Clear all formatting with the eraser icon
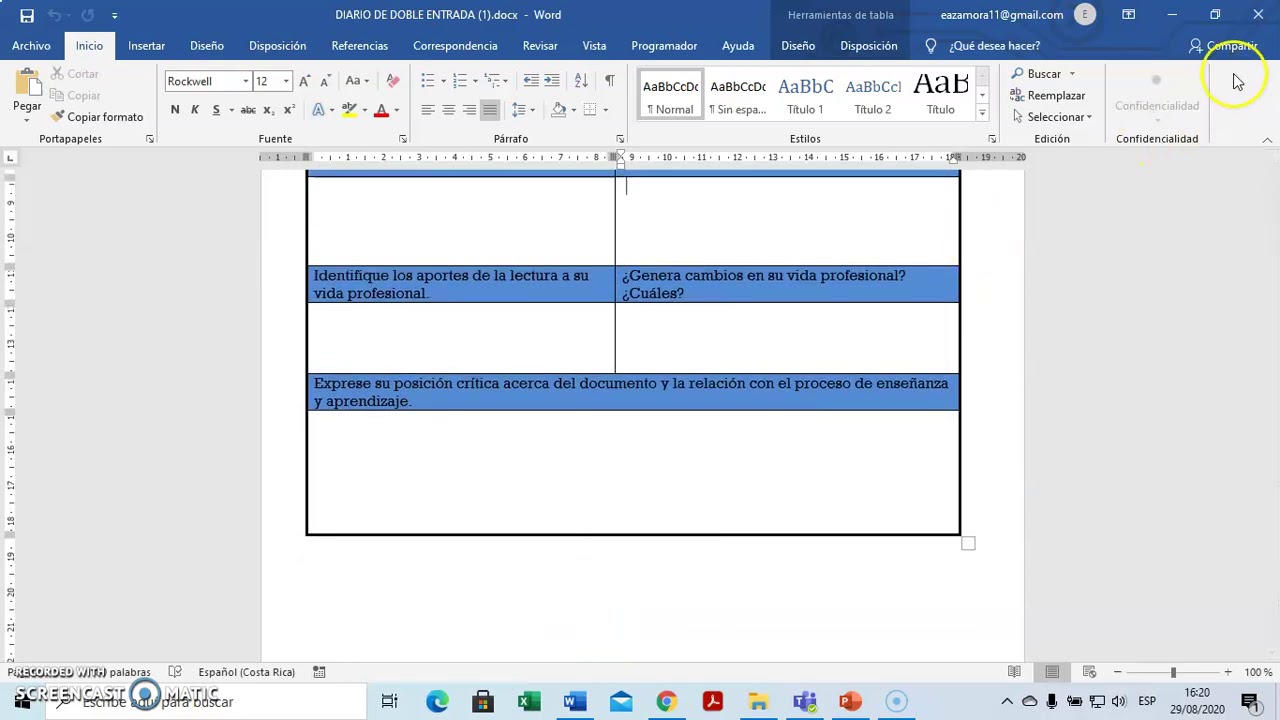 392,81
